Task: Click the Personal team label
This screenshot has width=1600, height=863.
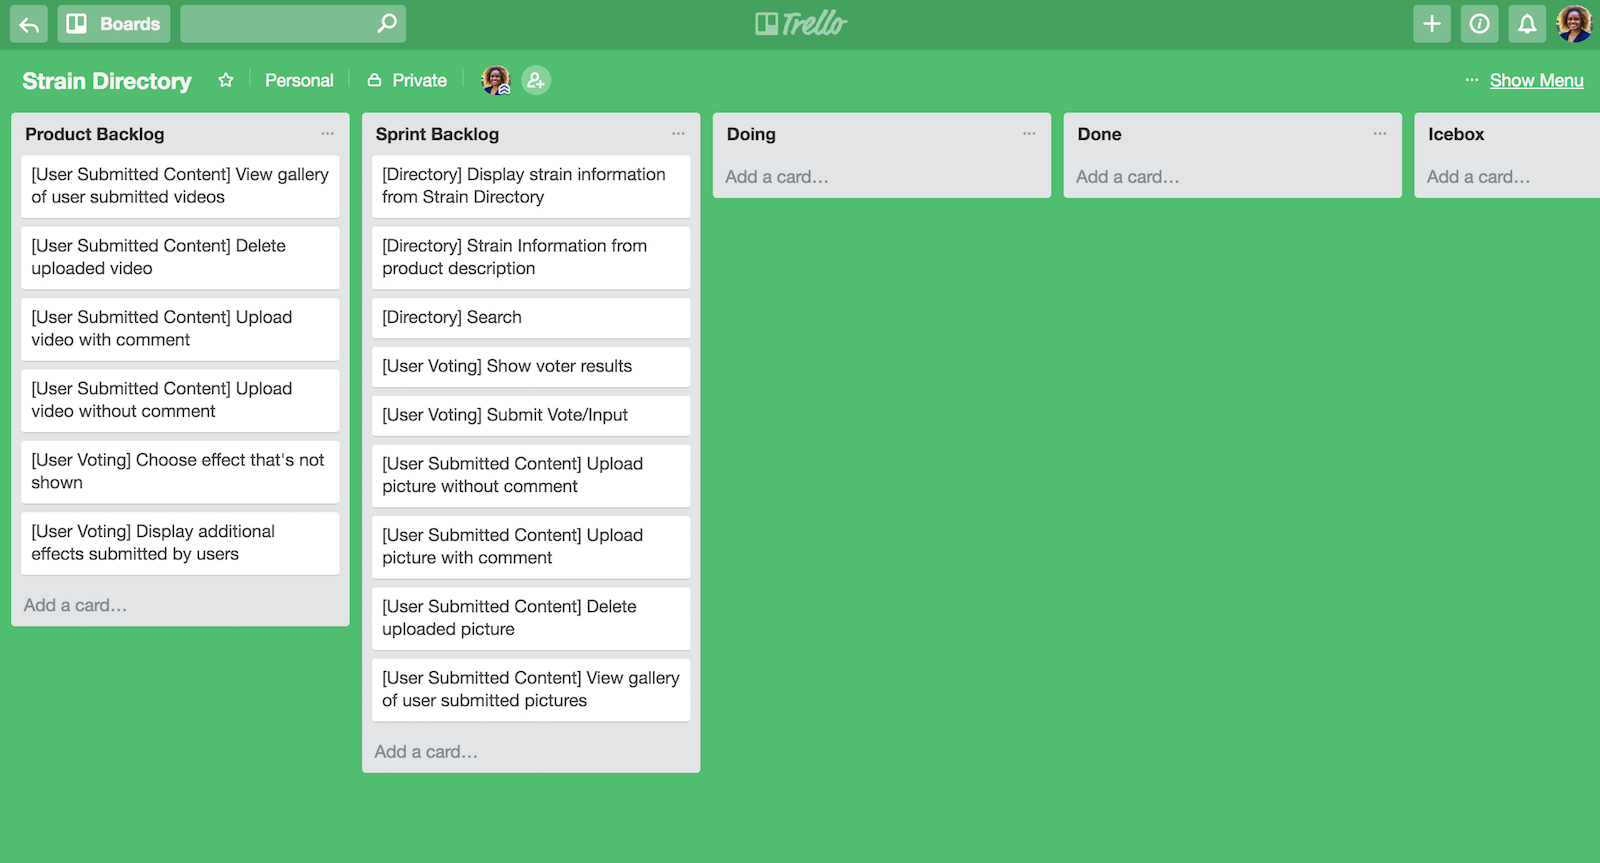Action: [x=299, y=80]
